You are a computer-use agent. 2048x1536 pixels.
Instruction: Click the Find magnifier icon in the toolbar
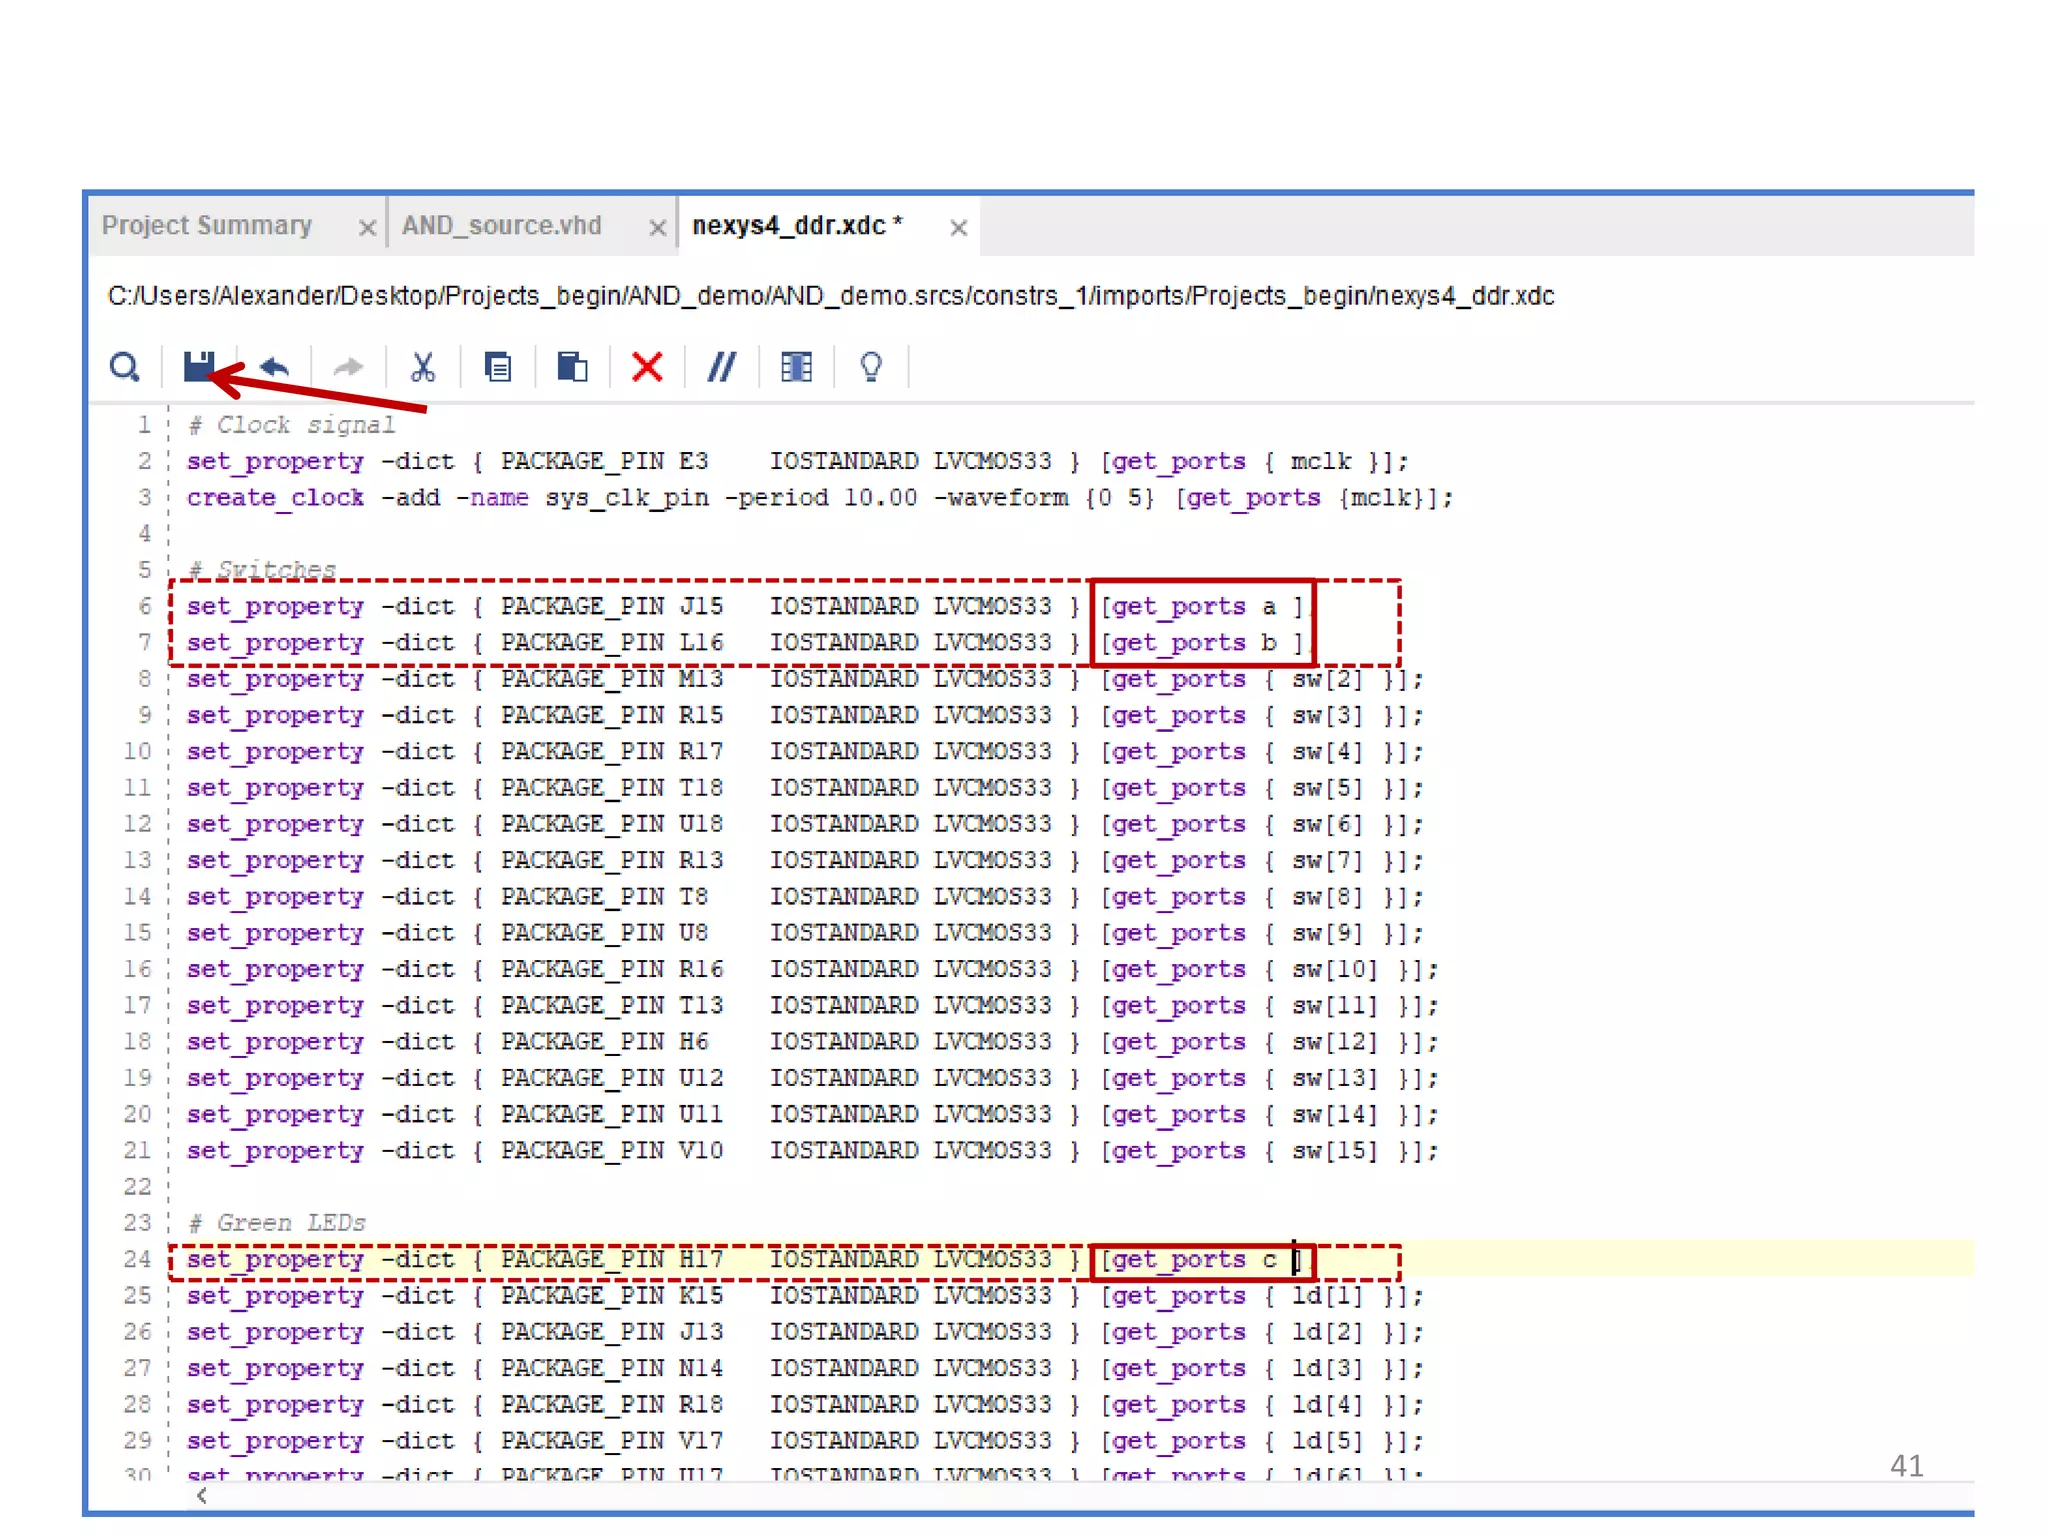point(124,367)
